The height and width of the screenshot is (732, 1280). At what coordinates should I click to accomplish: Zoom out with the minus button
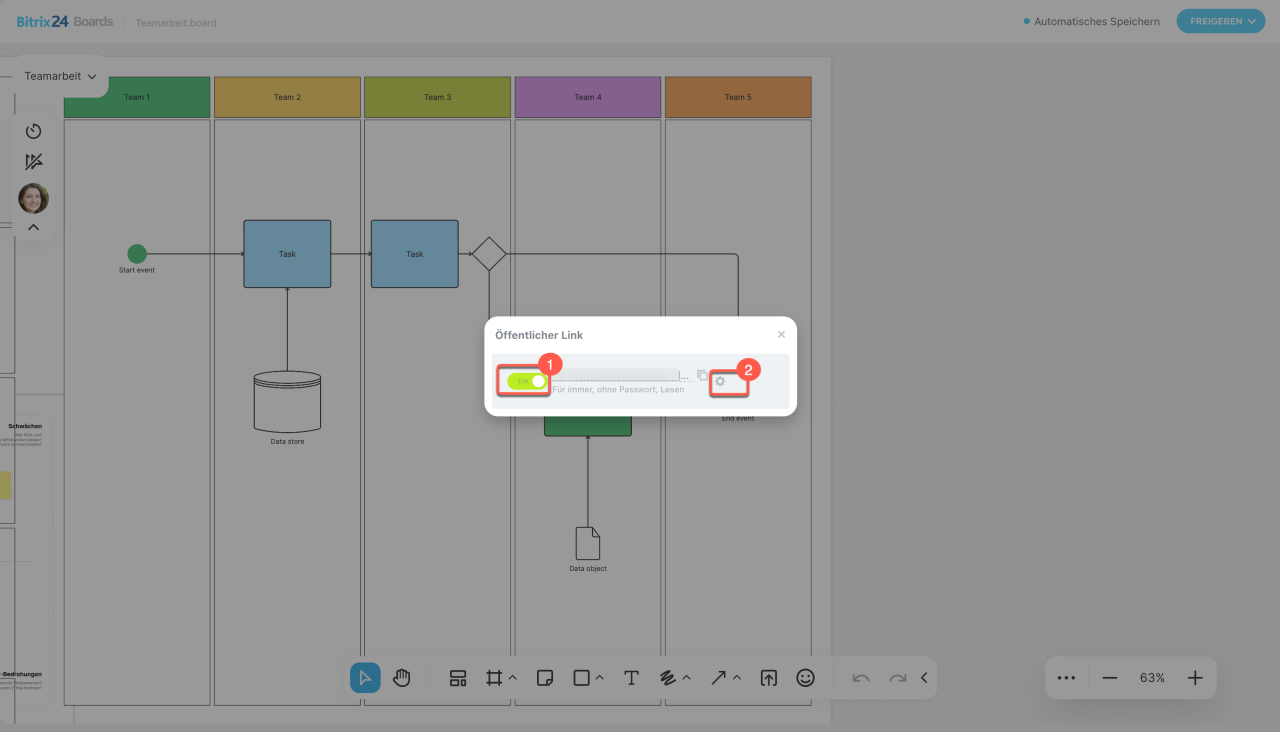tap(1109, 678)
